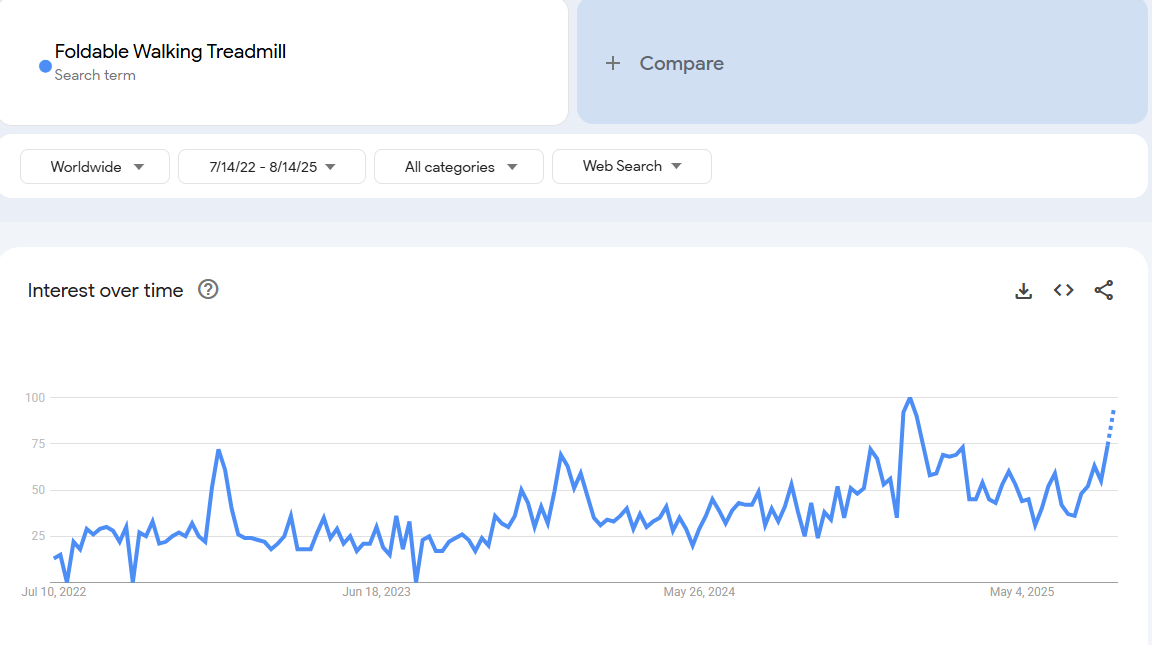This screenshot has width=1152, height=645.
Task: Expand the Web Search type dropdown
Action: click(631, 167)
